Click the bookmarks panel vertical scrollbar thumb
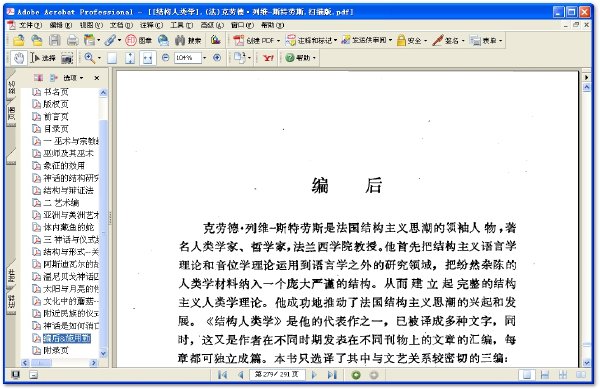The width and height of the screenshot is (600, 390). tap(103, 233)
